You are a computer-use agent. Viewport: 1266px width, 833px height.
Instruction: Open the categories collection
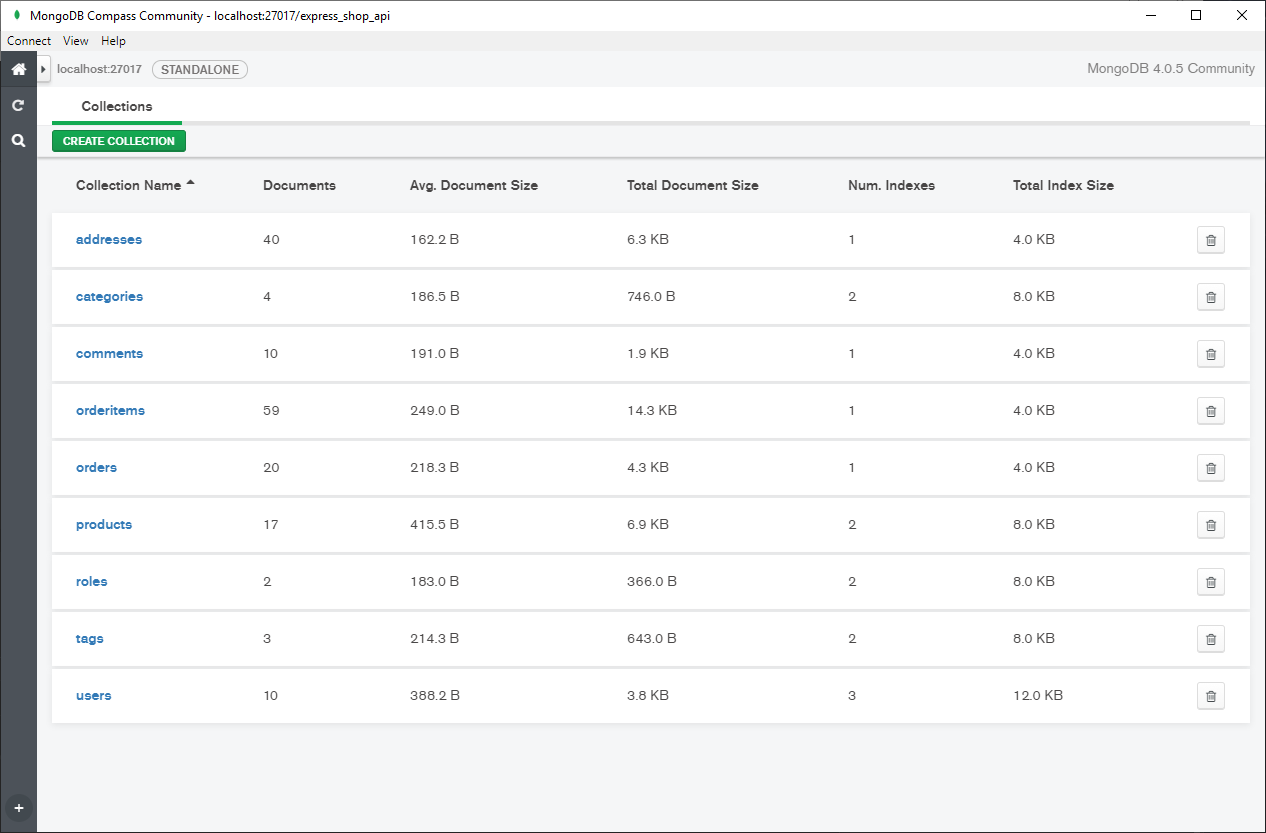tap(109, 297)
